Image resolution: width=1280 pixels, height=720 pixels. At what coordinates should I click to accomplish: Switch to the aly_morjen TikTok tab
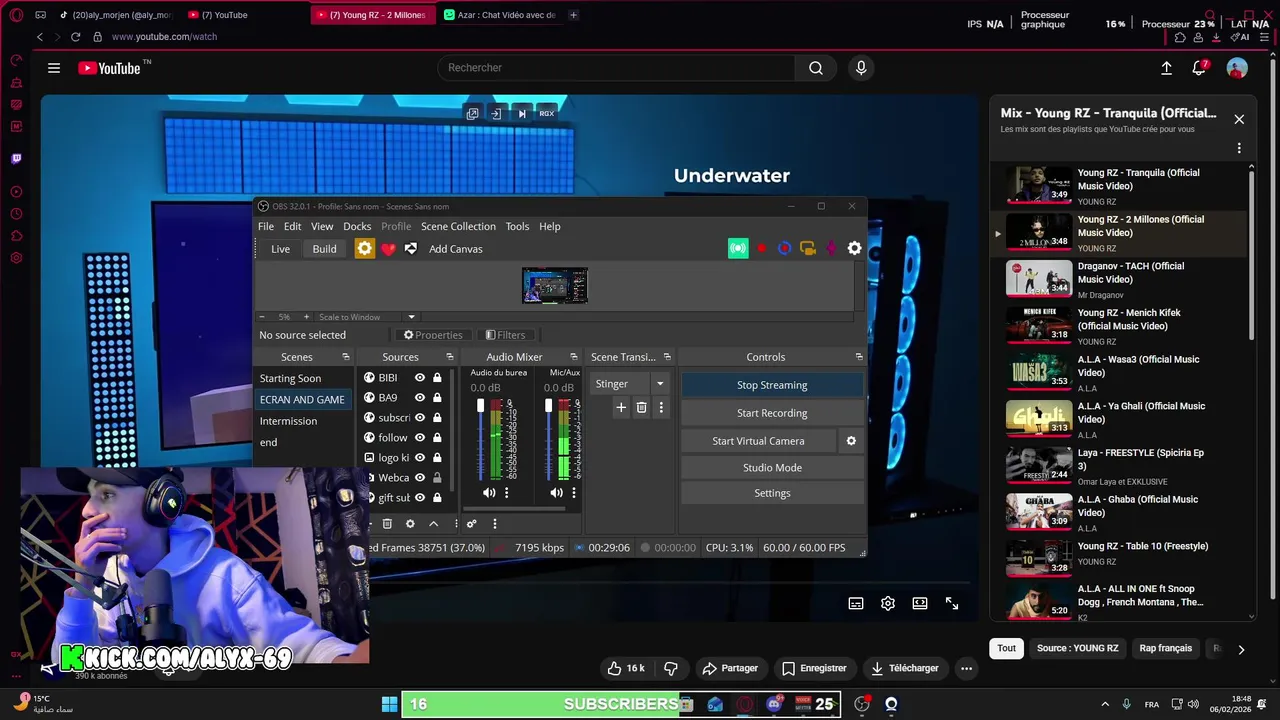[x=115, y=15]
